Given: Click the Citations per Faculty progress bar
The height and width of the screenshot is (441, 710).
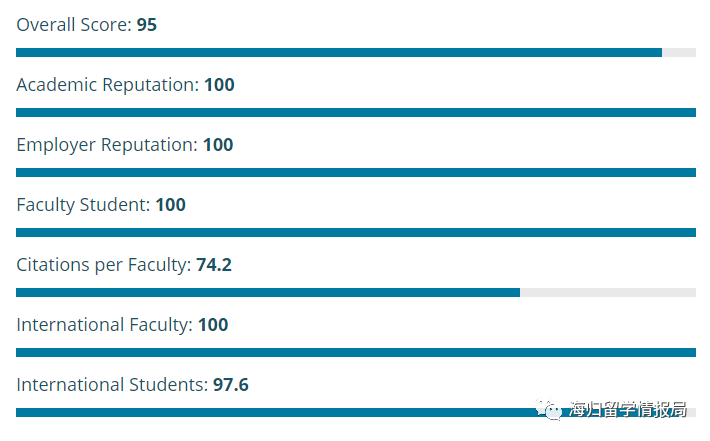Looking at the screenshot, I should (x=356, y=292).
